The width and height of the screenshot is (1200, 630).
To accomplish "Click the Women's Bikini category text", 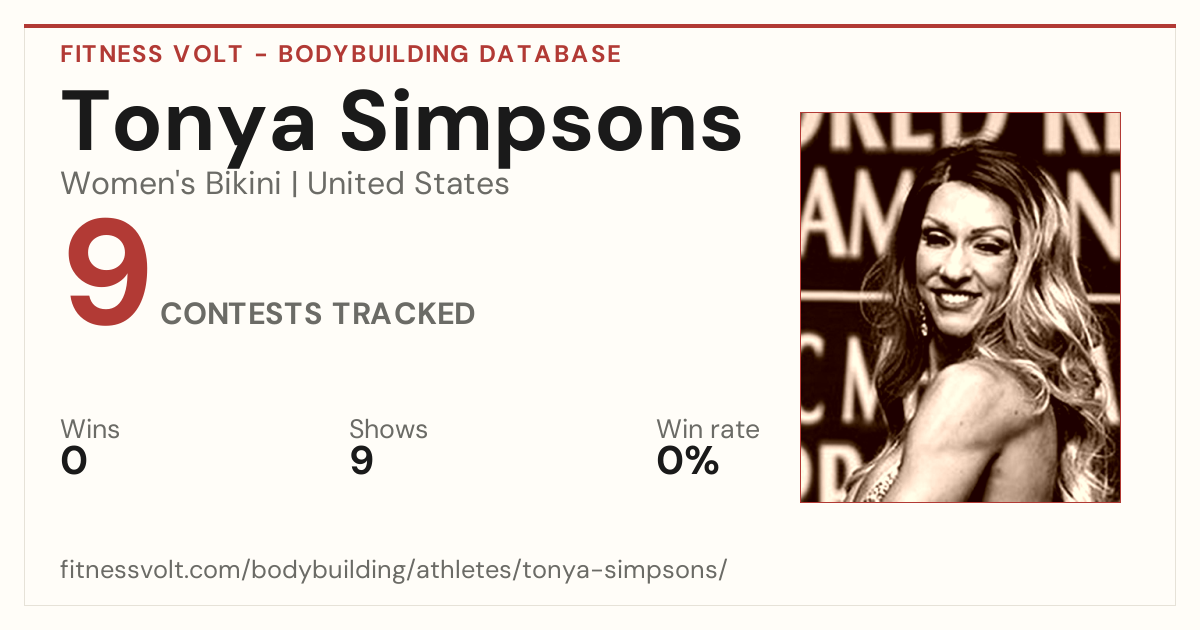I will pos(171,184).
